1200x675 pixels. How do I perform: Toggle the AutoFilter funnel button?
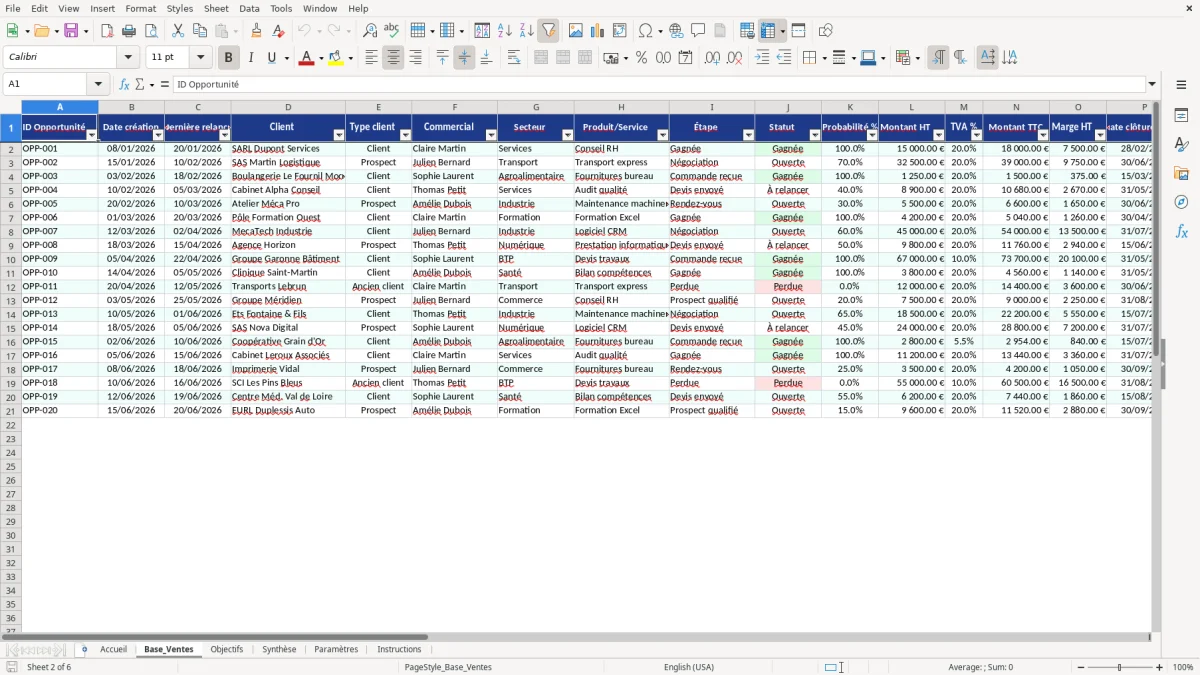click(548, 31)
